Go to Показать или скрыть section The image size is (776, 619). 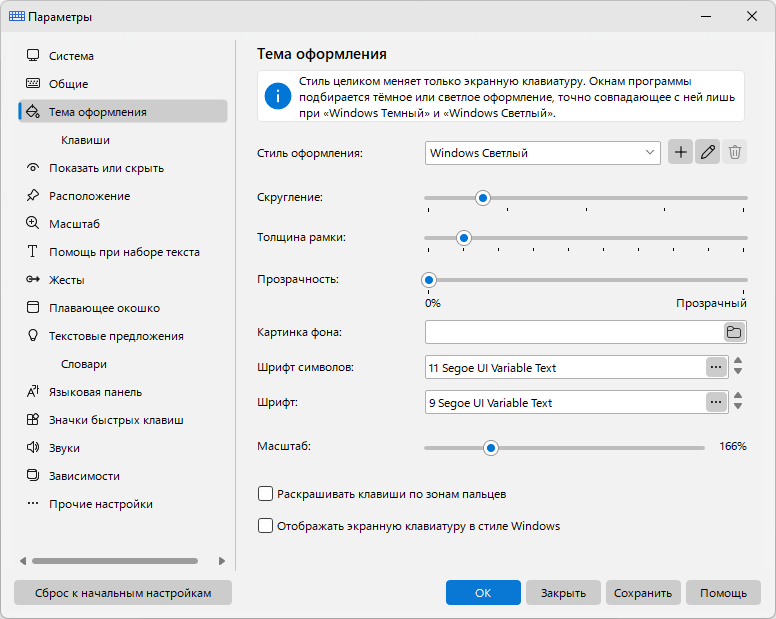(x=123, y=168)
